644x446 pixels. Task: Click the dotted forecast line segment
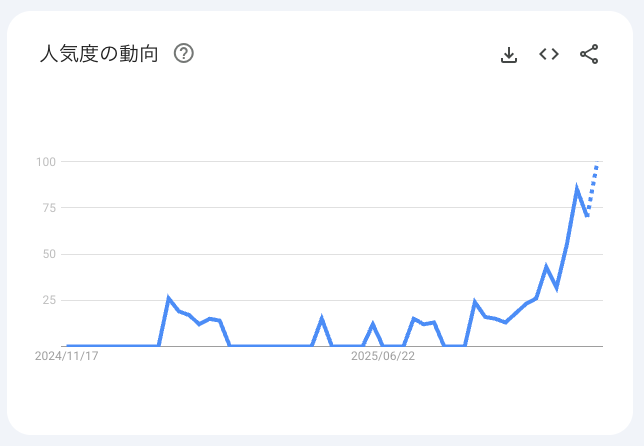(x=593, y=188)
